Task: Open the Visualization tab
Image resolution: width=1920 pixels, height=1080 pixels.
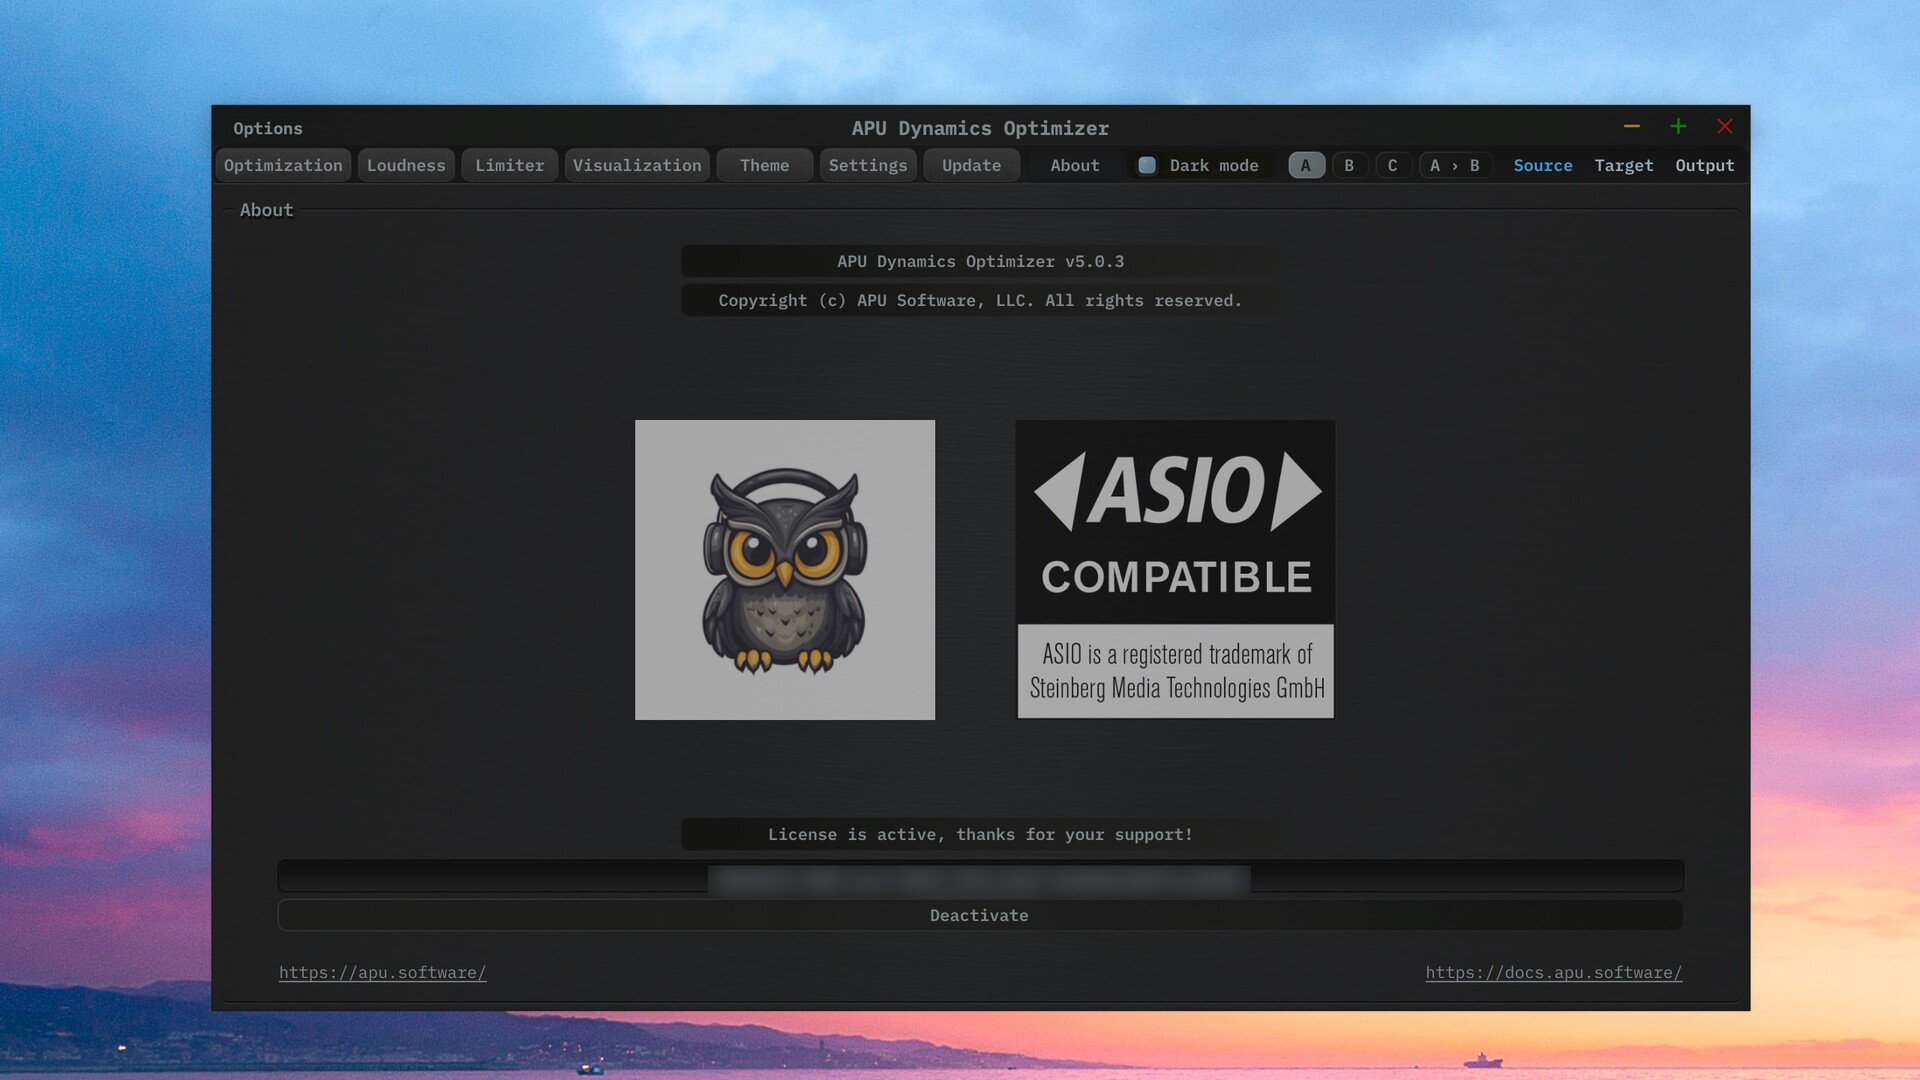Action: coord(637,166)
